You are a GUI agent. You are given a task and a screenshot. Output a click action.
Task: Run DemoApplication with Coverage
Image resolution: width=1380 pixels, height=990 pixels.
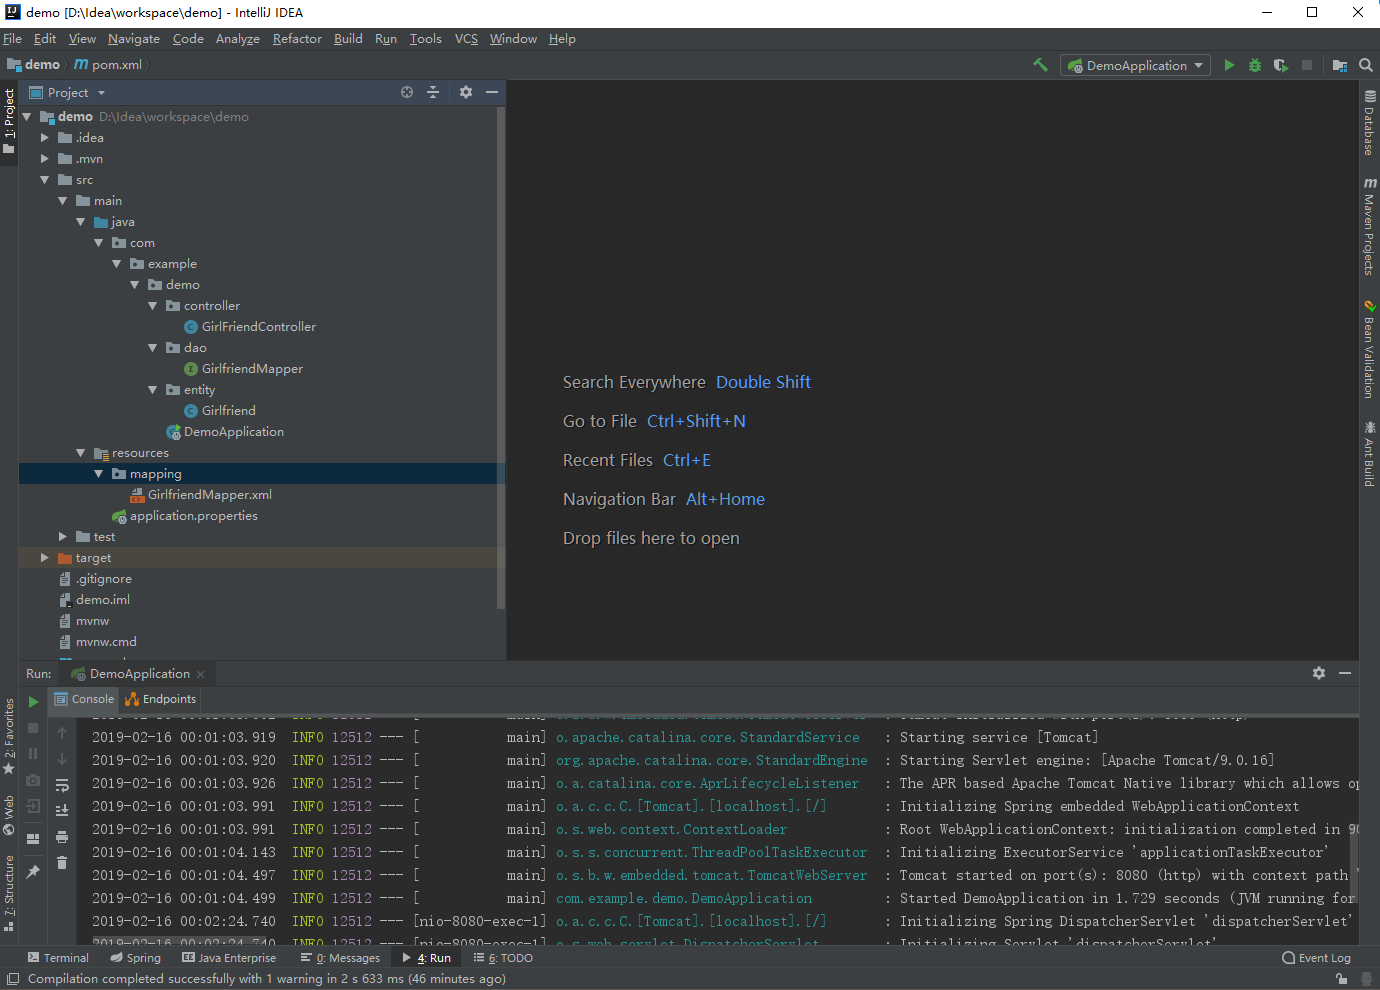click(1281, 65)
